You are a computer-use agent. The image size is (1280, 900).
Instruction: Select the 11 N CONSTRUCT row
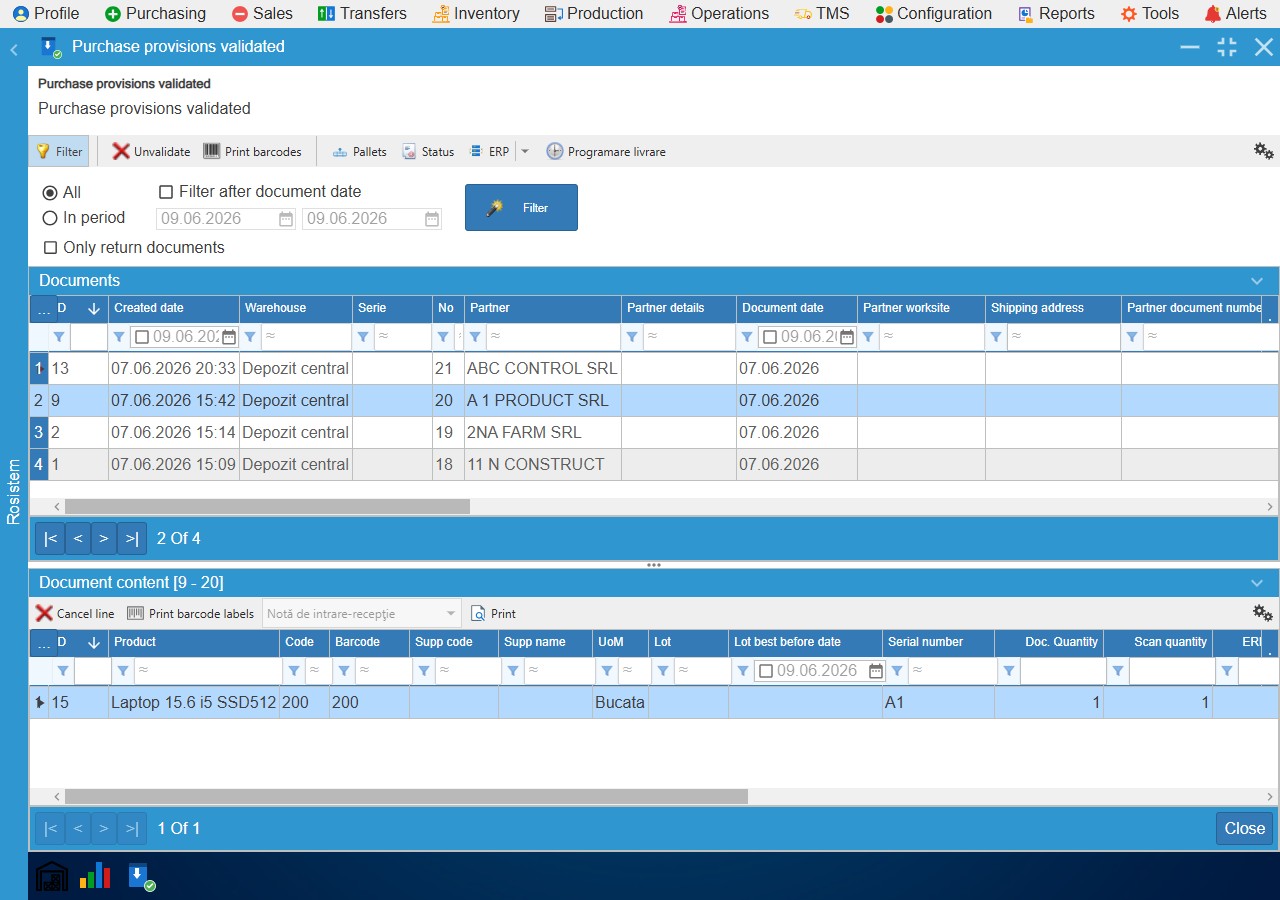[x=654, y=464]
